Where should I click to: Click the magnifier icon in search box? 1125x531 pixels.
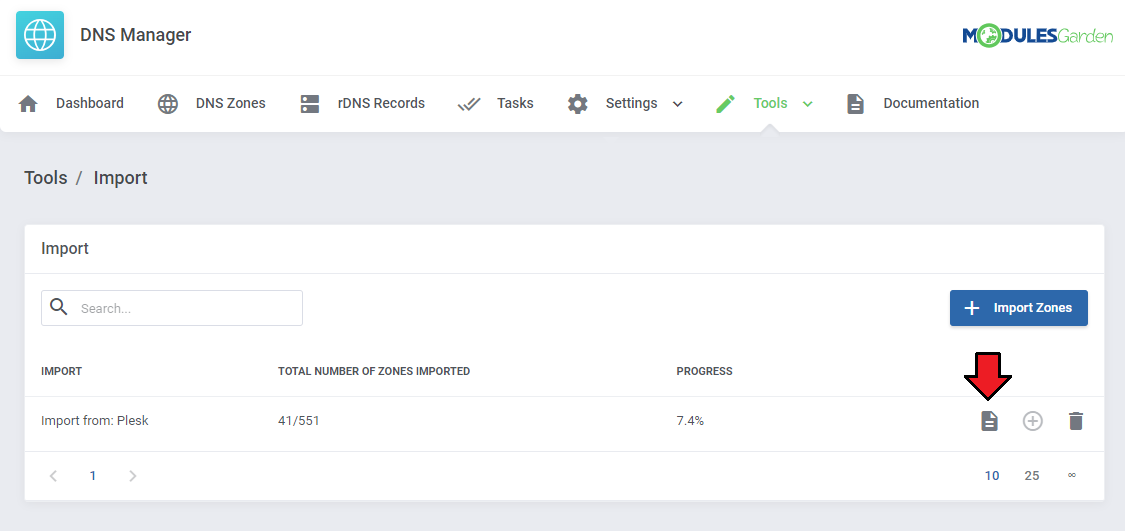60,308
